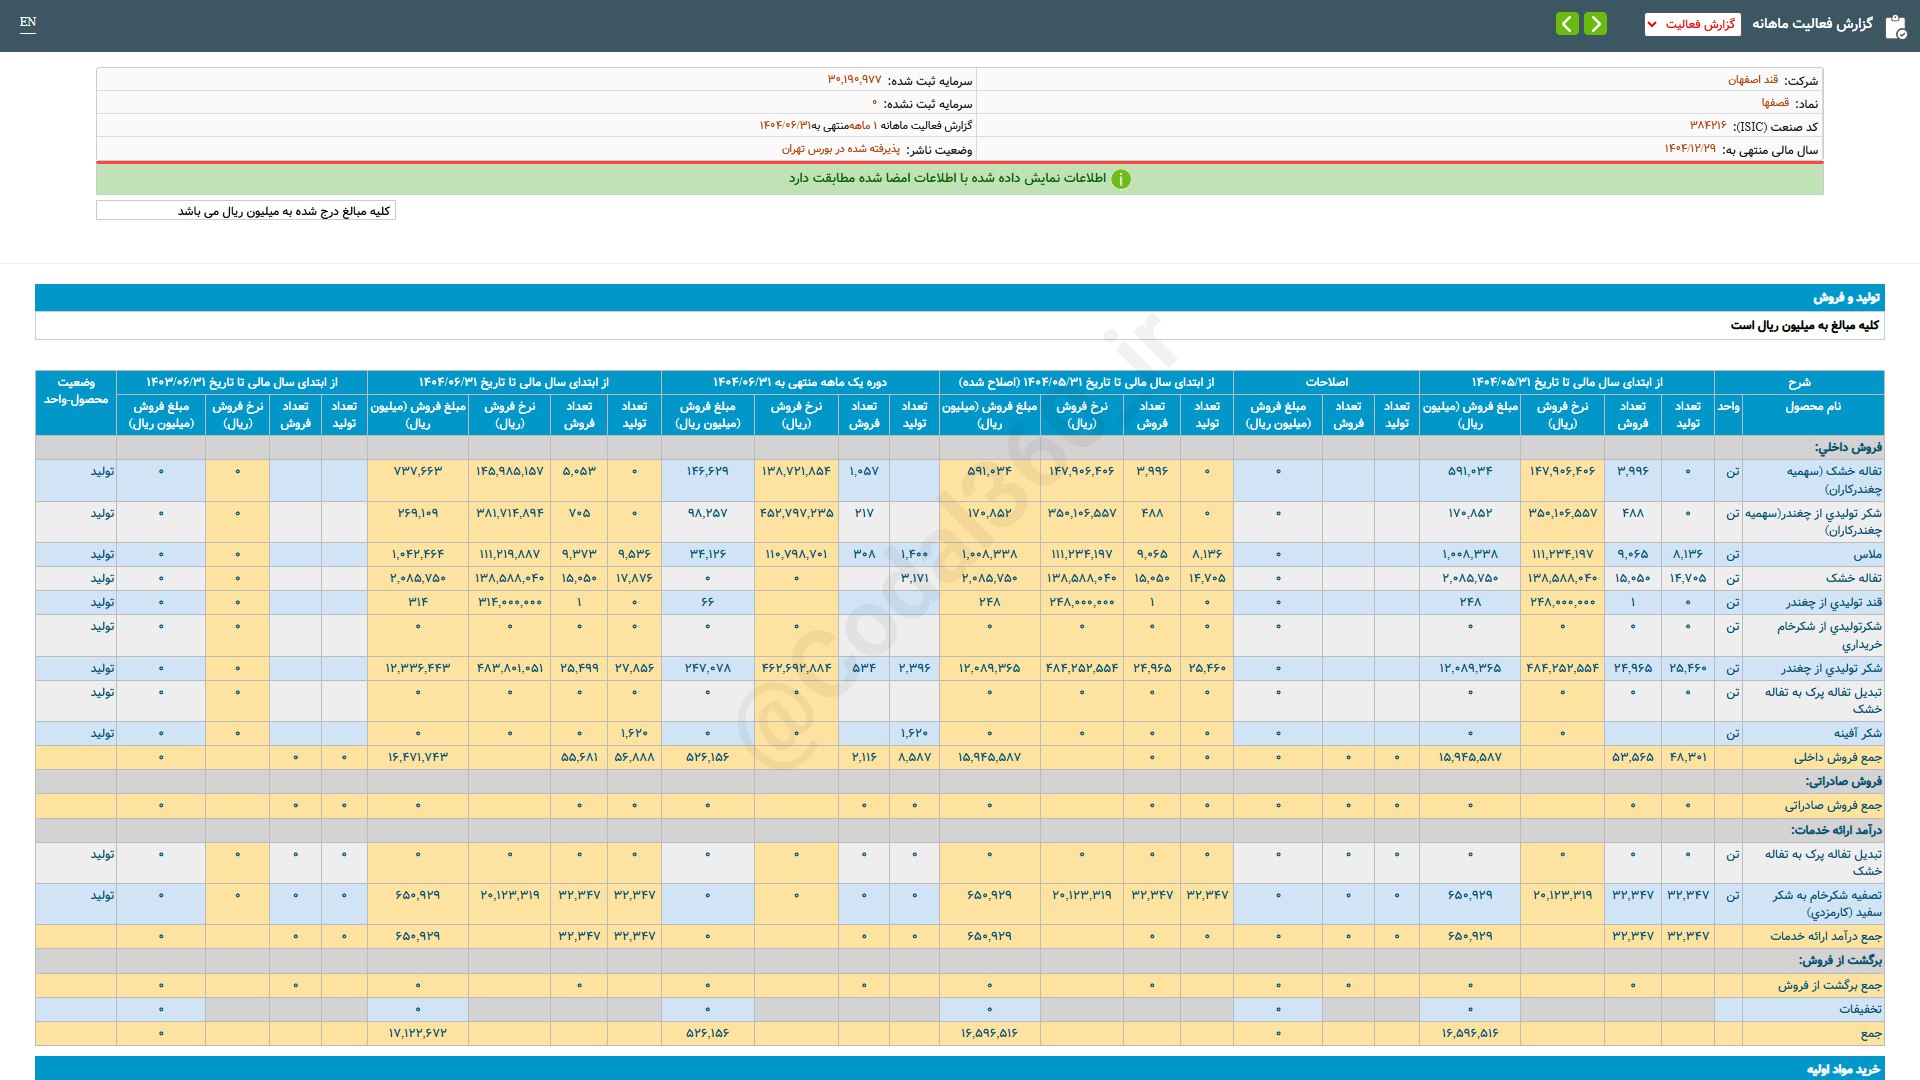Go to previous report with left arrow
This screenshot has width=1920, height=1080.
click(1567, 23)
